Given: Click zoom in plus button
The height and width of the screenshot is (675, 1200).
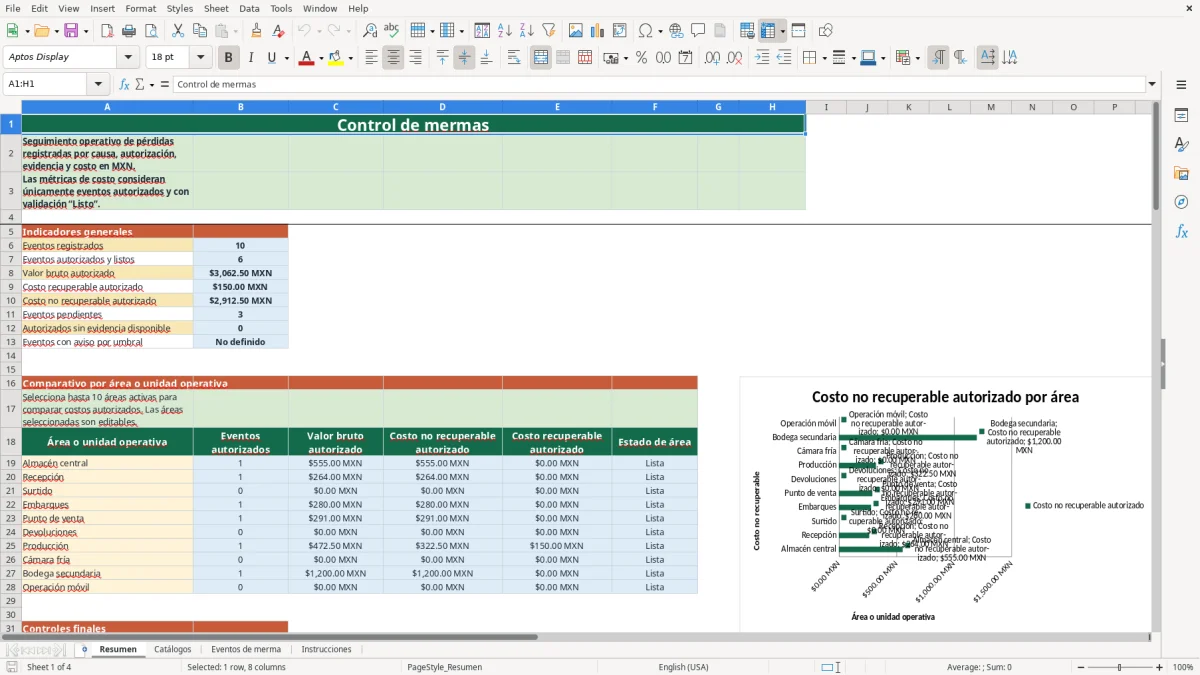Looking at the screenshot, I should coord(1160,667).
